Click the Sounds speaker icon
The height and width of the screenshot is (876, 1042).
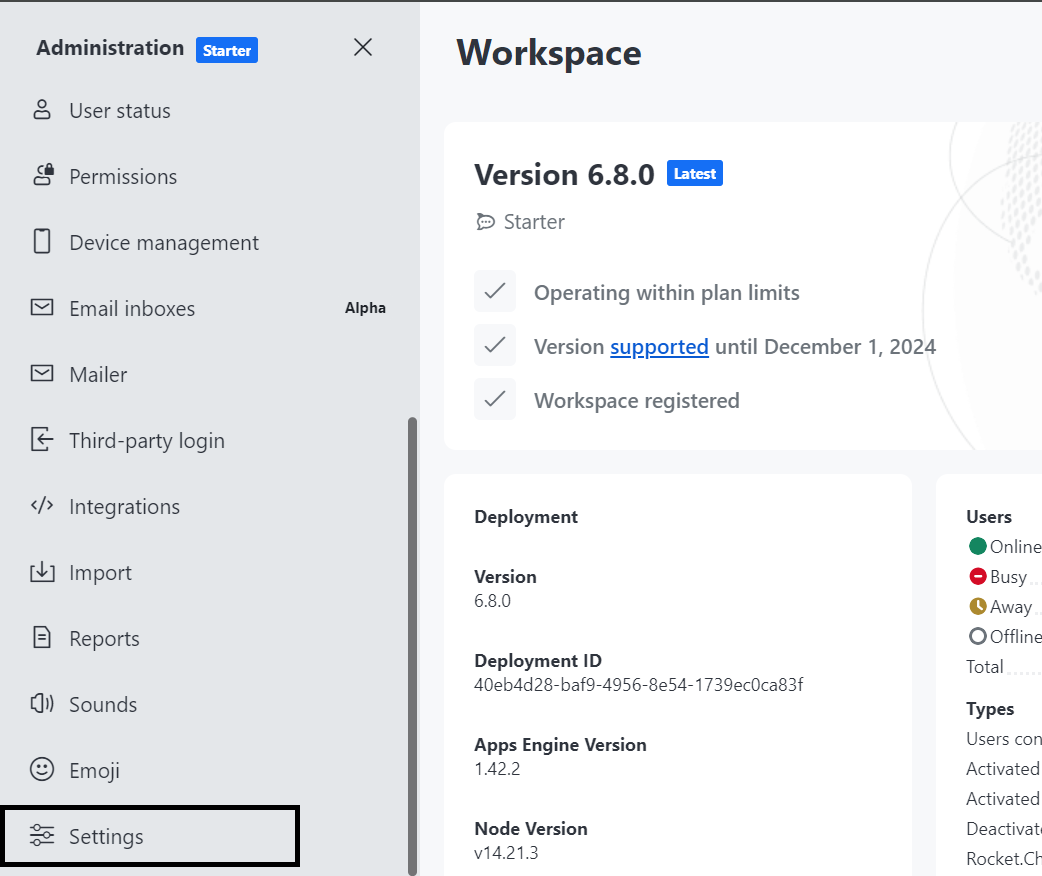click(x=42, y=703)
